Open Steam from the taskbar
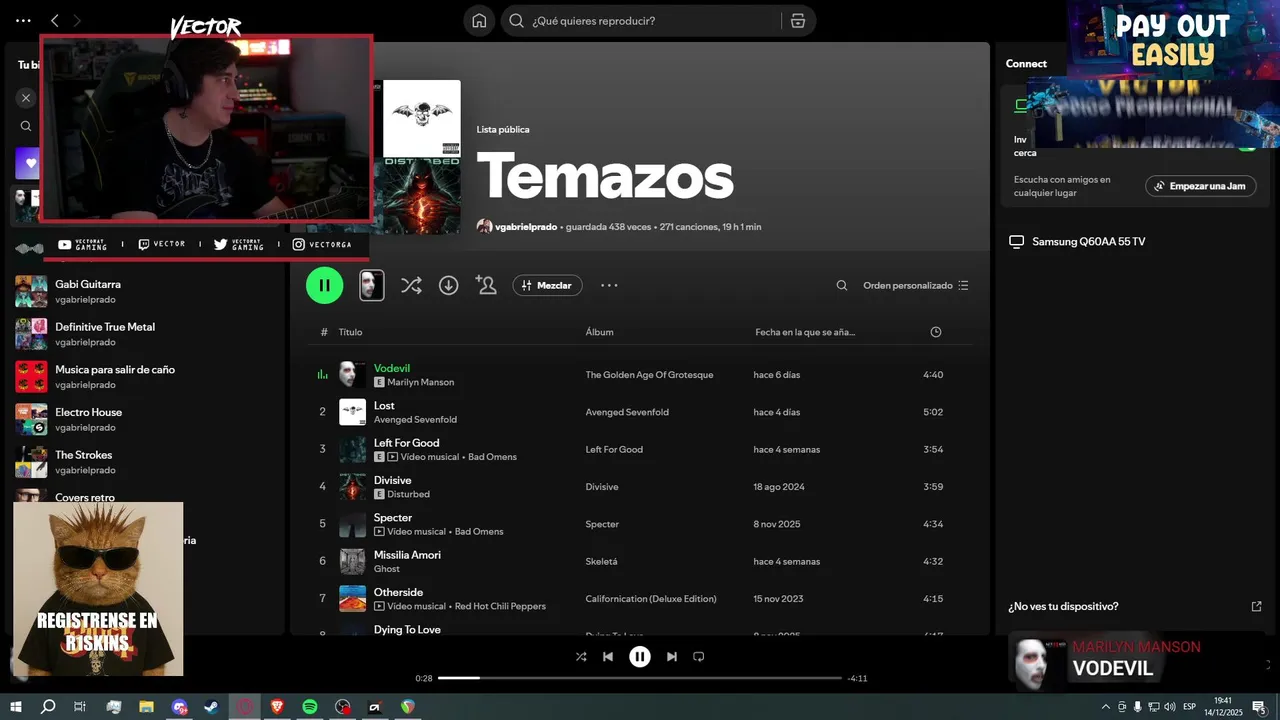 pos(212,706)
